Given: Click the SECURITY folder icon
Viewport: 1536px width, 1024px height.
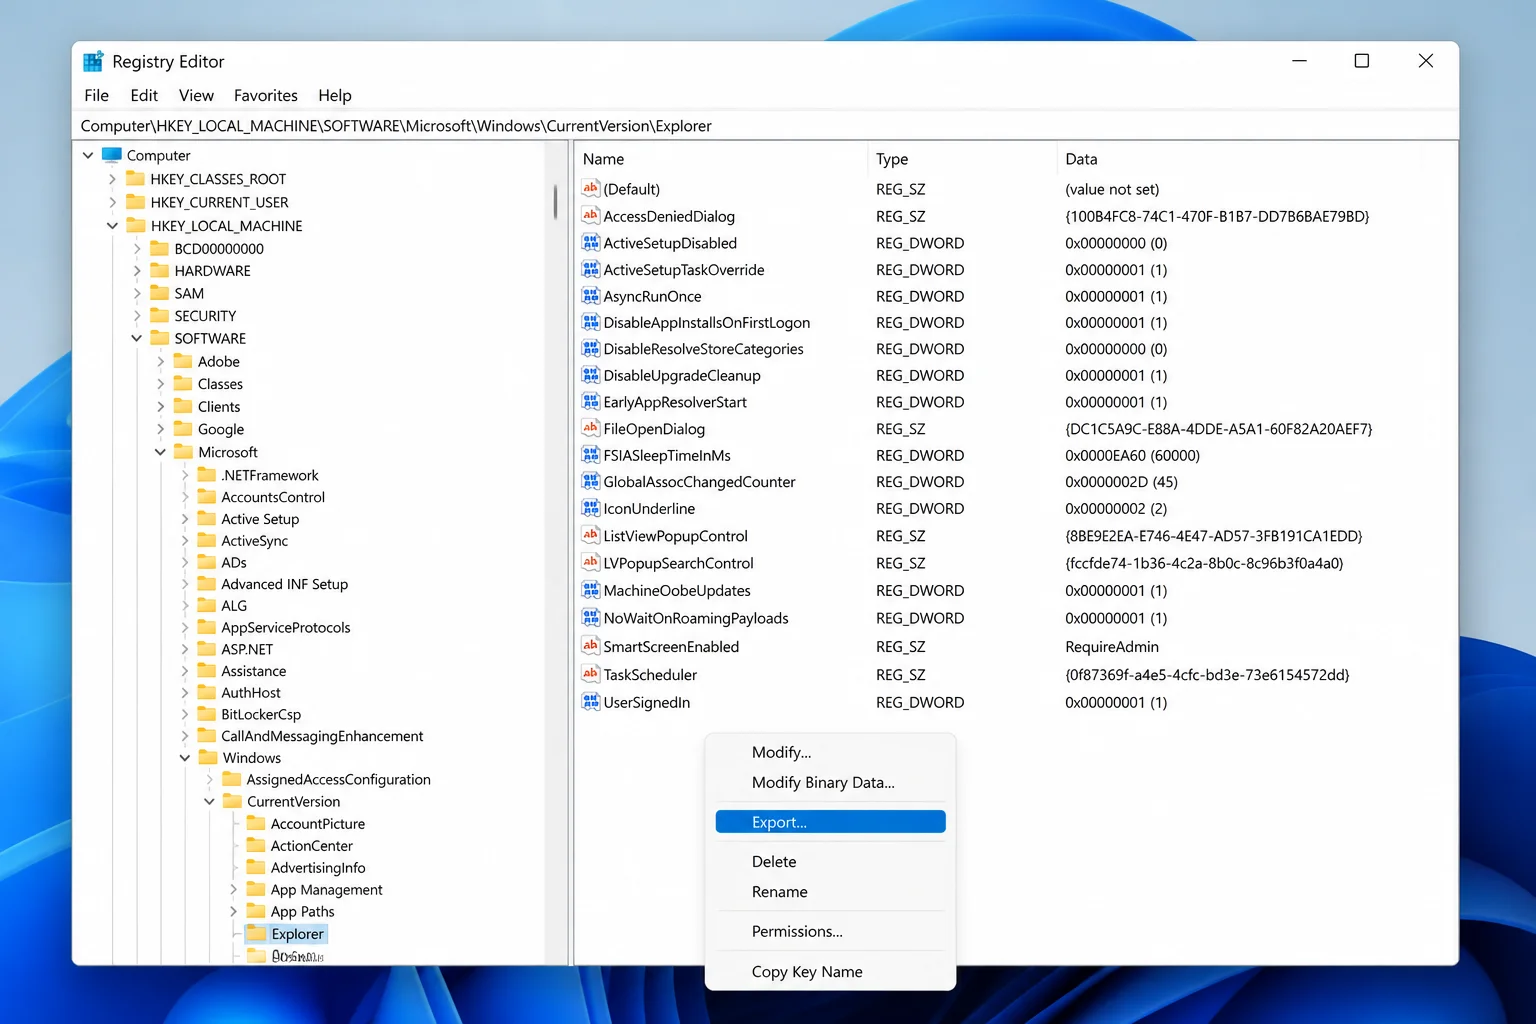Looking at the screenshot, I should click(159, 316).
